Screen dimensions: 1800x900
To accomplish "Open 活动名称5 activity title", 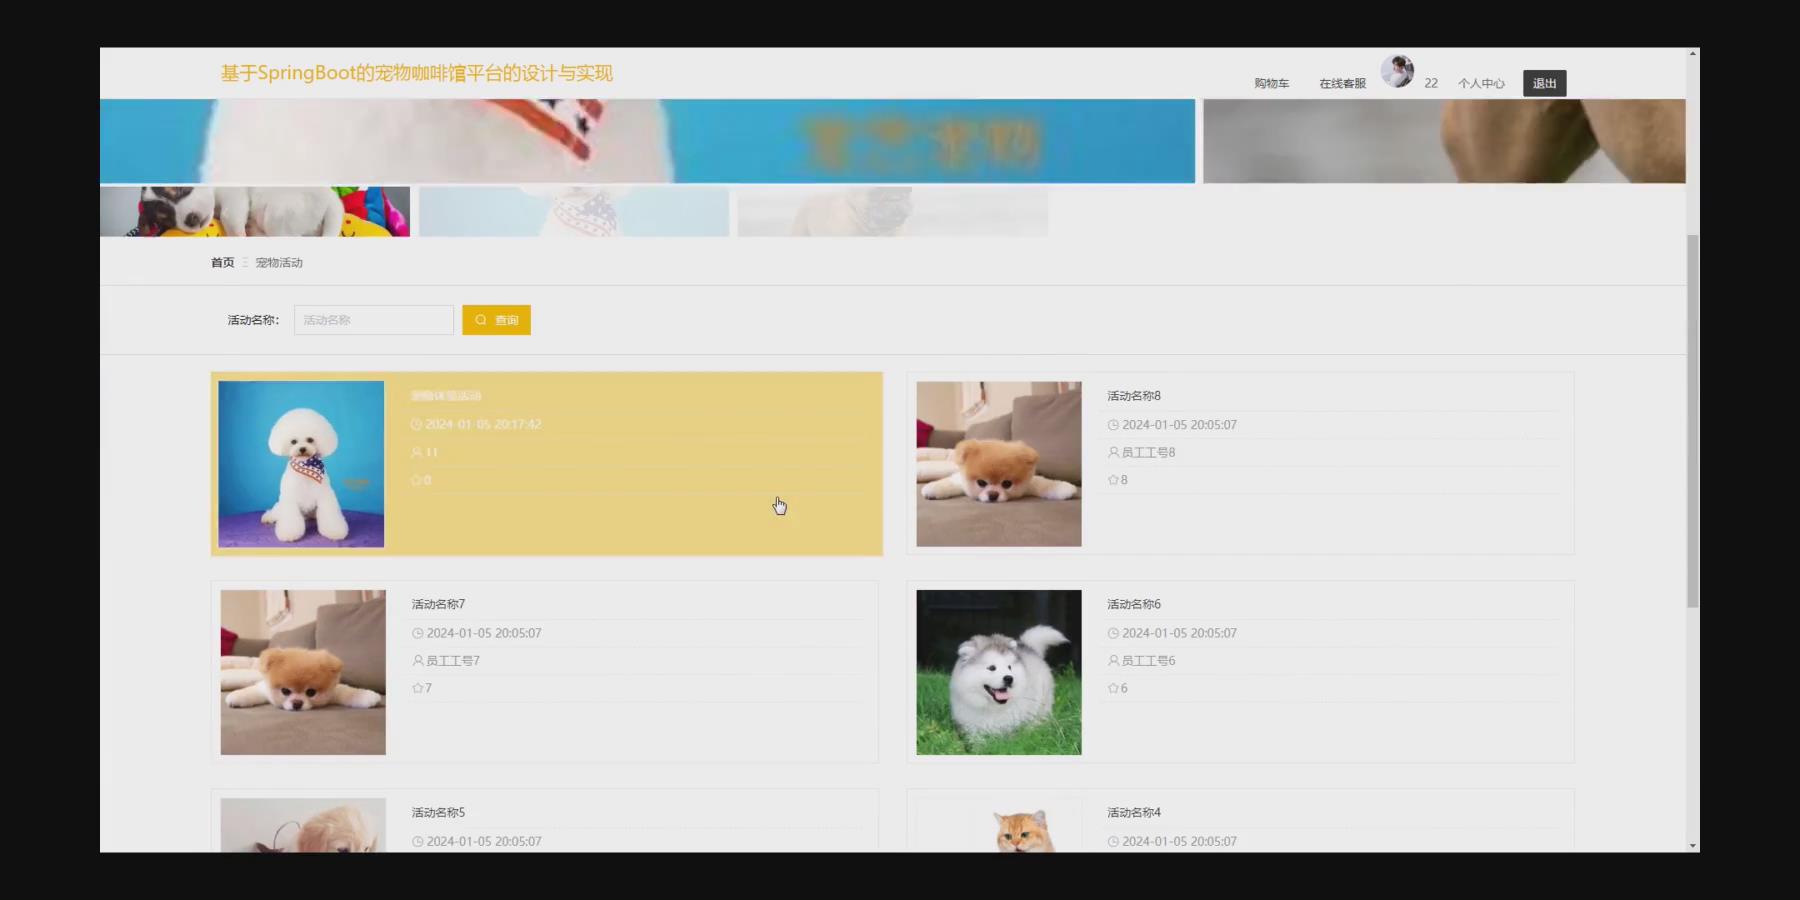I will 438,813.
